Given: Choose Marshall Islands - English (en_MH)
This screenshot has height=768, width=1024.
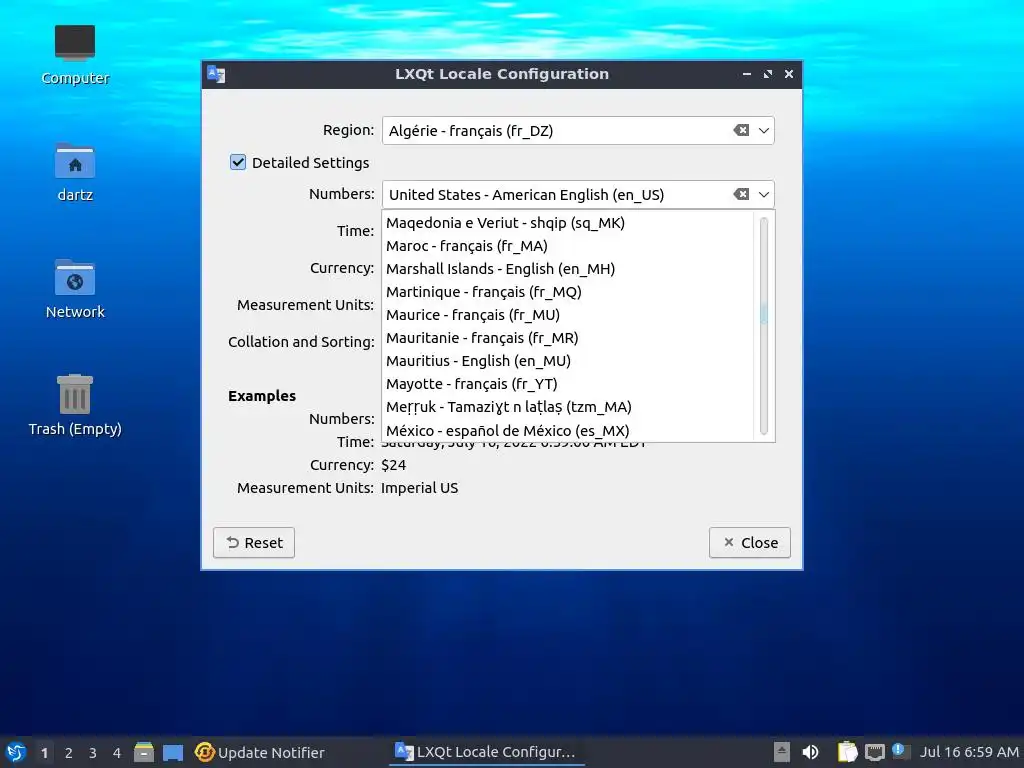Looking at the screenshot, I should click(569, 268).
